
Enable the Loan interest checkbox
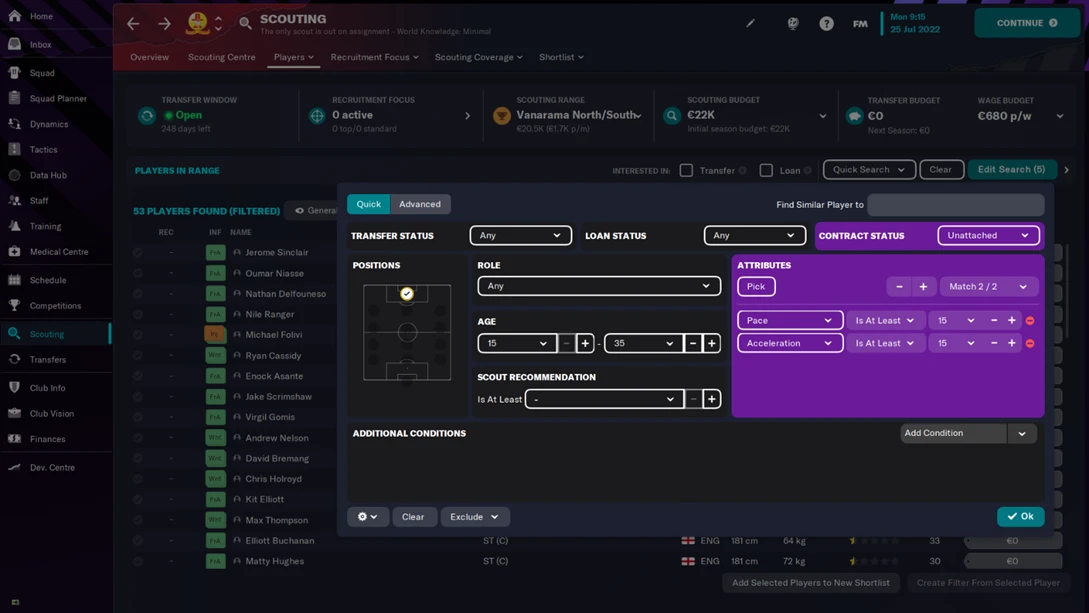coord(766,170)
